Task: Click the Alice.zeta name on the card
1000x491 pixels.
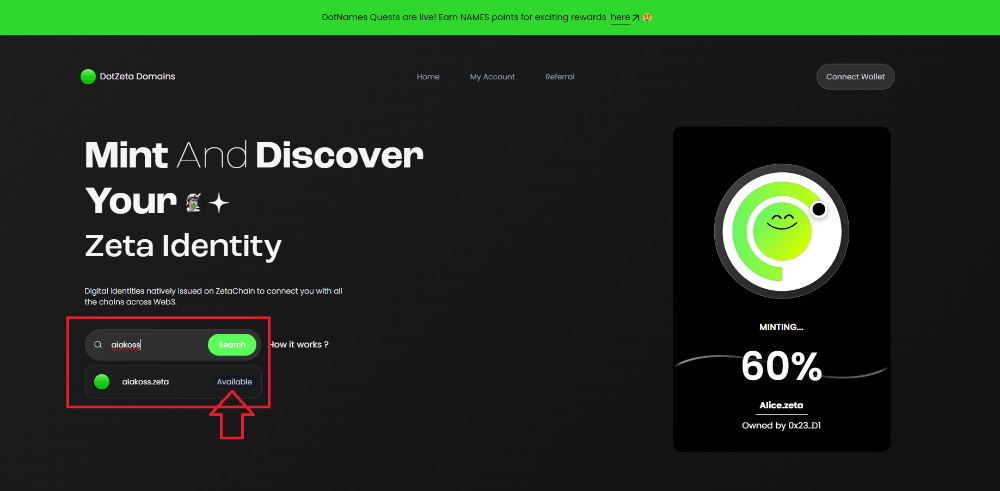Action: click(781, 406)
